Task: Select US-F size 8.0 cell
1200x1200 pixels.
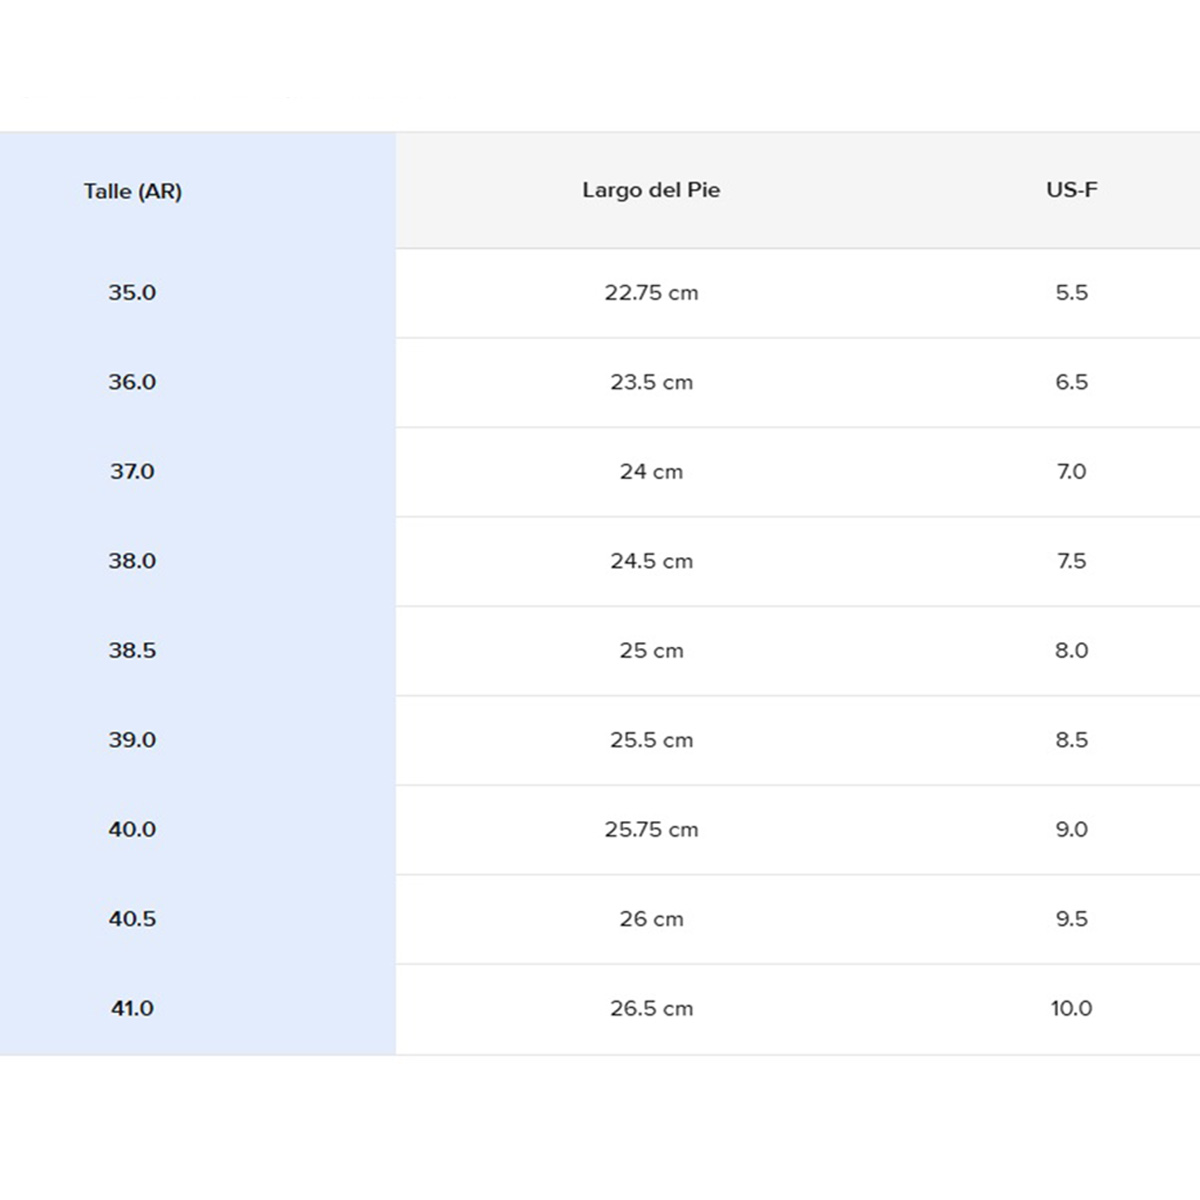Action: click(x=1071, y=650)
